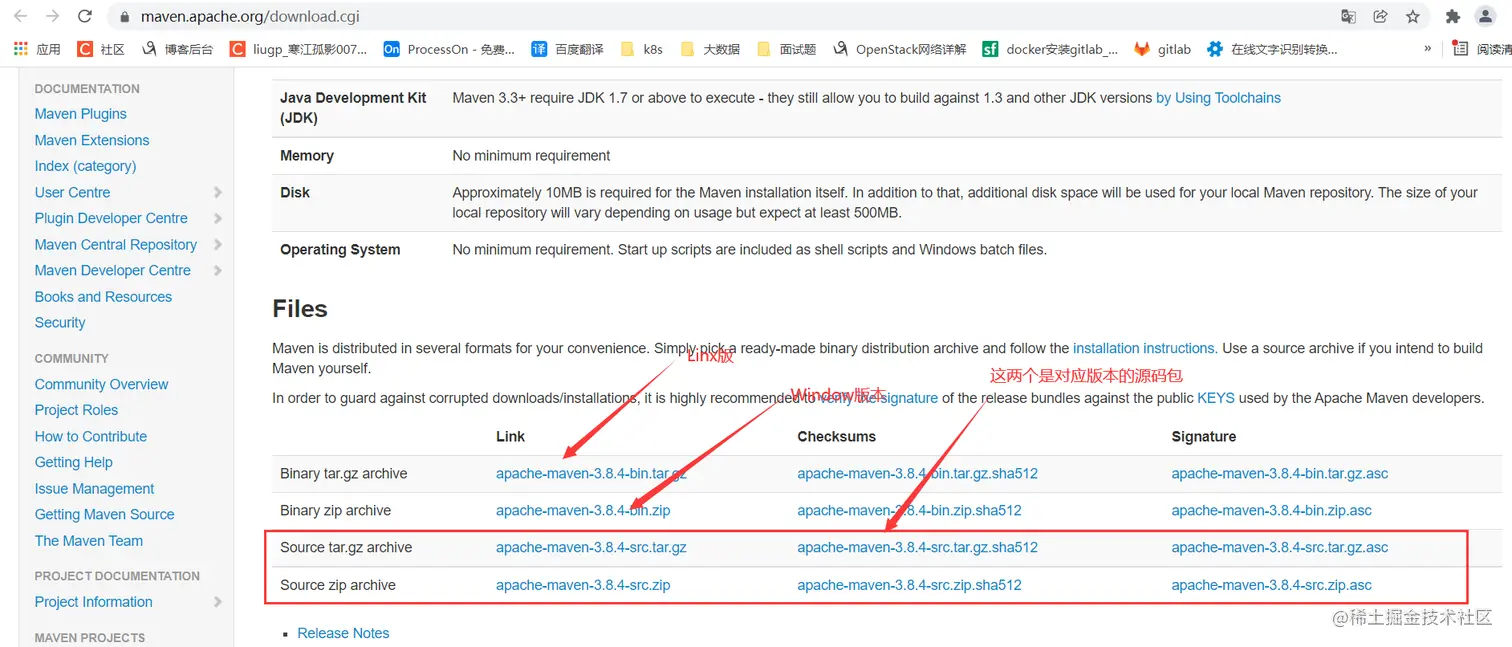Open the 面试题 bookmark folder

[x=786, y=49]
